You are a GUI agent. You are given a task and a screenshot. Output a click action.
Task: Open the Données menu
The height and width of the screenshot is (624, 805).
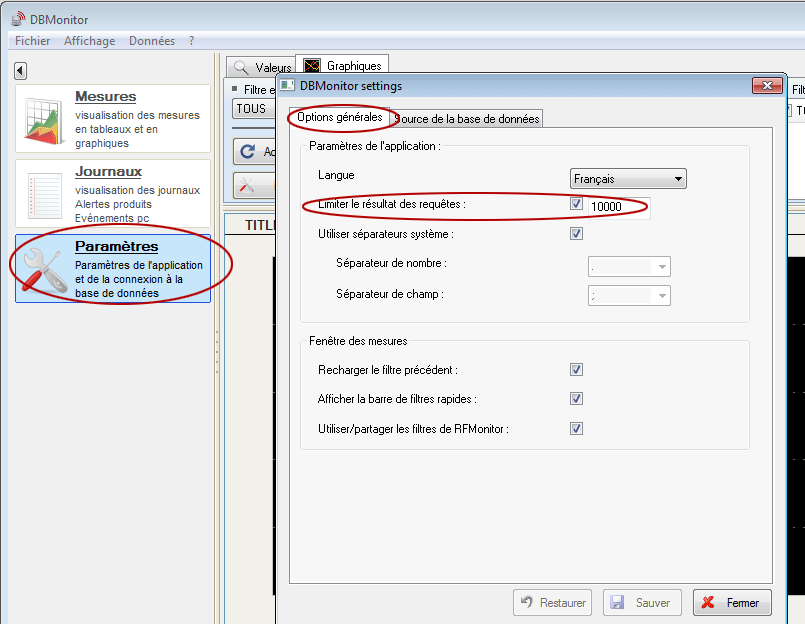151,41
